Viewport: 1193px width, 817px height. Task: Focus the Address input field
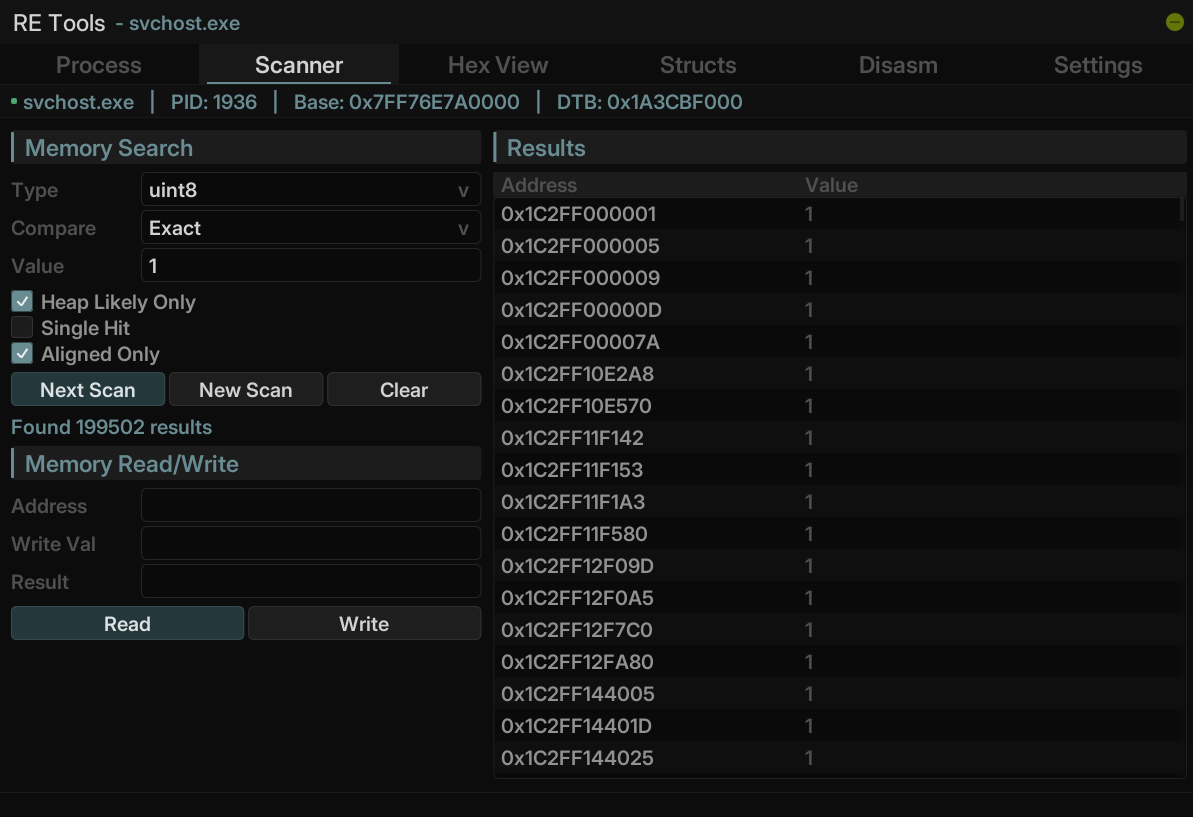(310, 506)
